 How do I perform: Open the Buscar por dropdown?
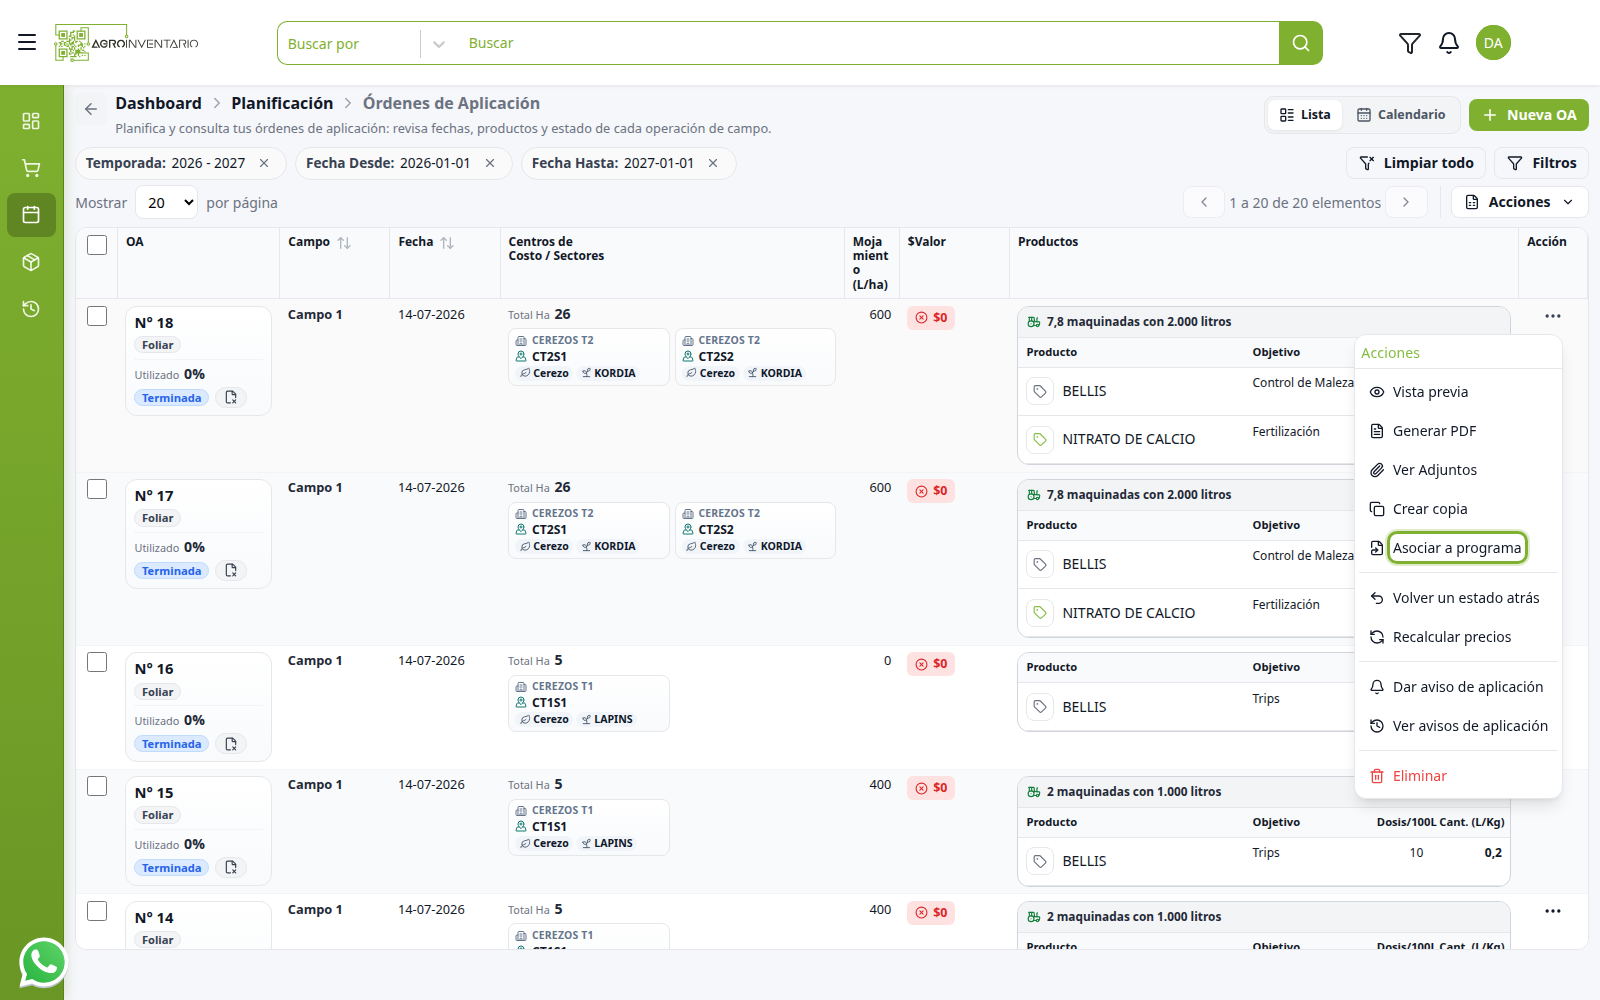[366, 43]
